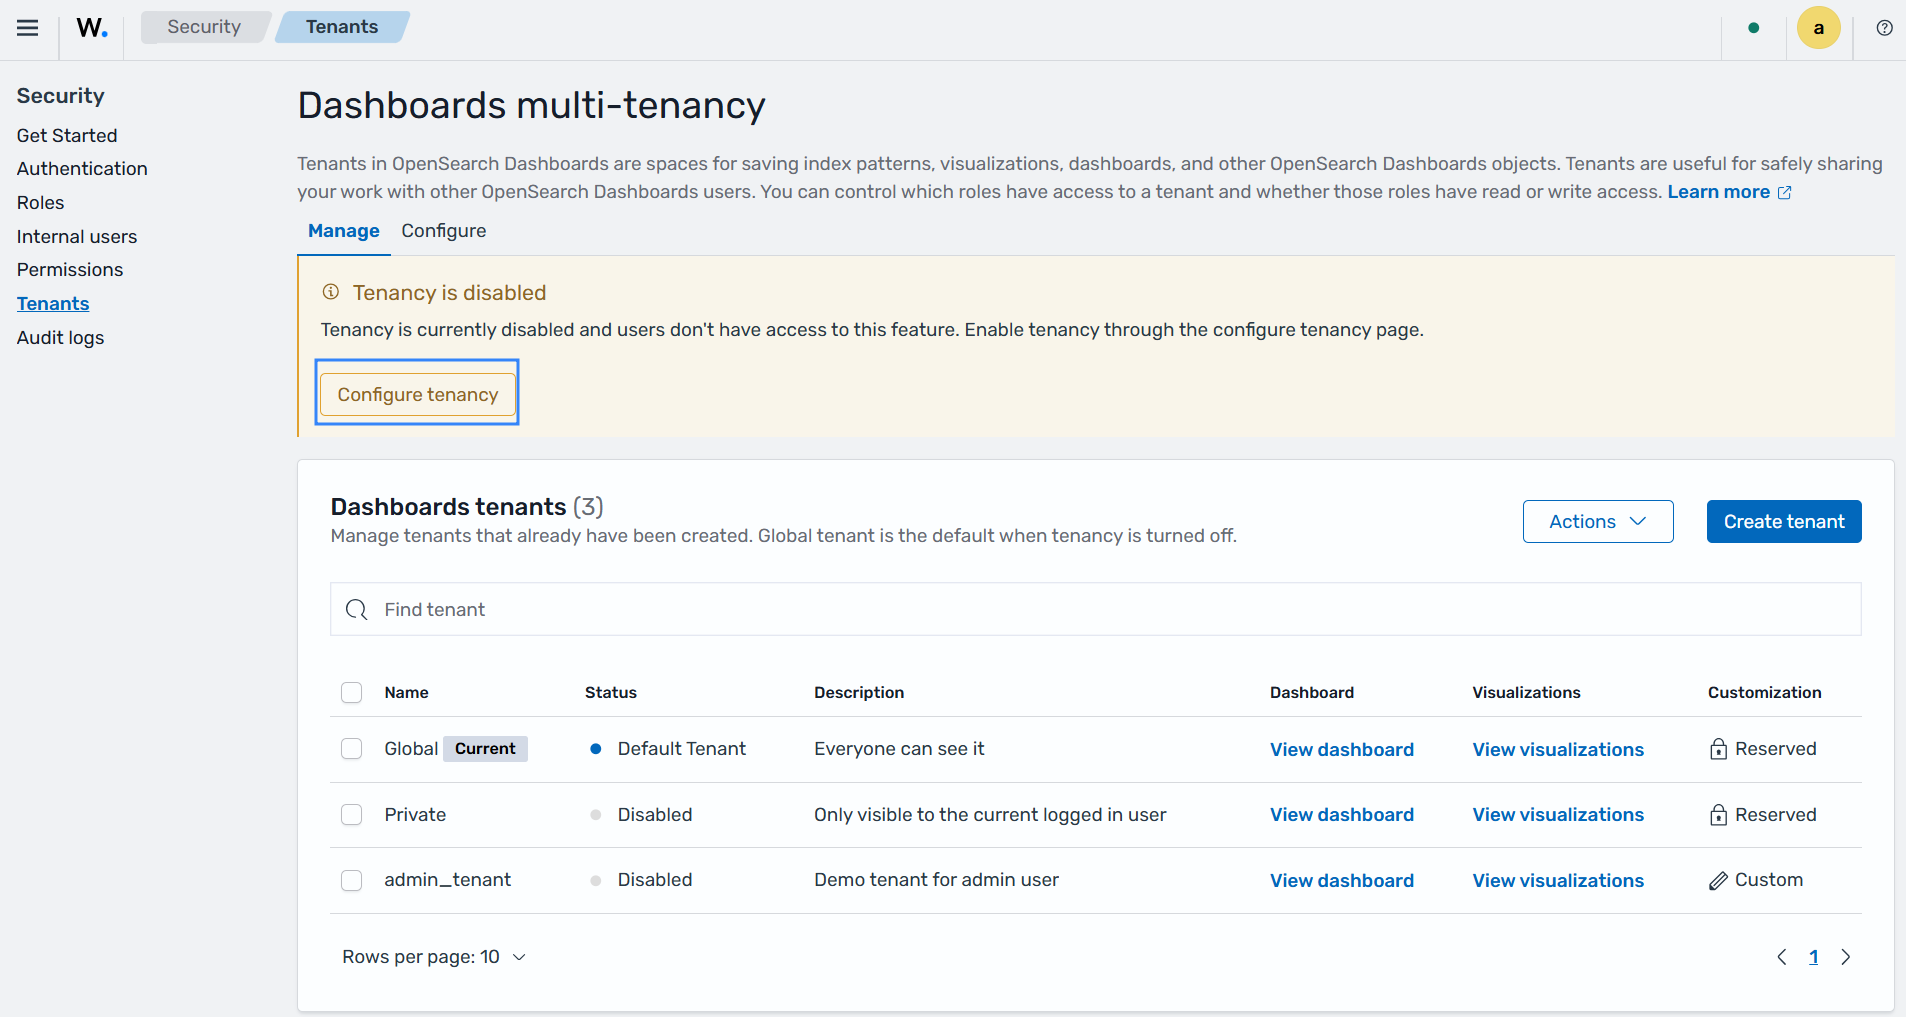
Task: View dashboard for admin_tenant
Action: coord(1342,881)
